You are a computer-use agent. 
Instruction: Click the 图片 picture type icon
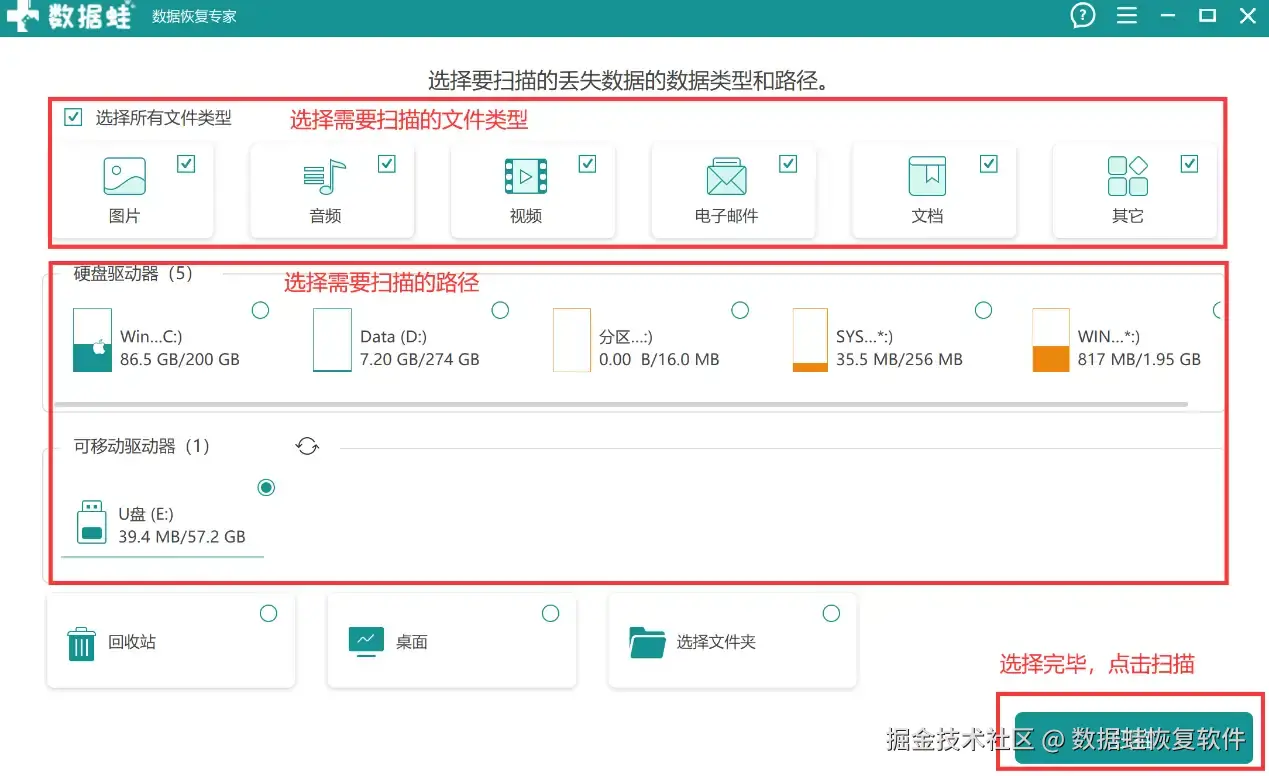125,176
